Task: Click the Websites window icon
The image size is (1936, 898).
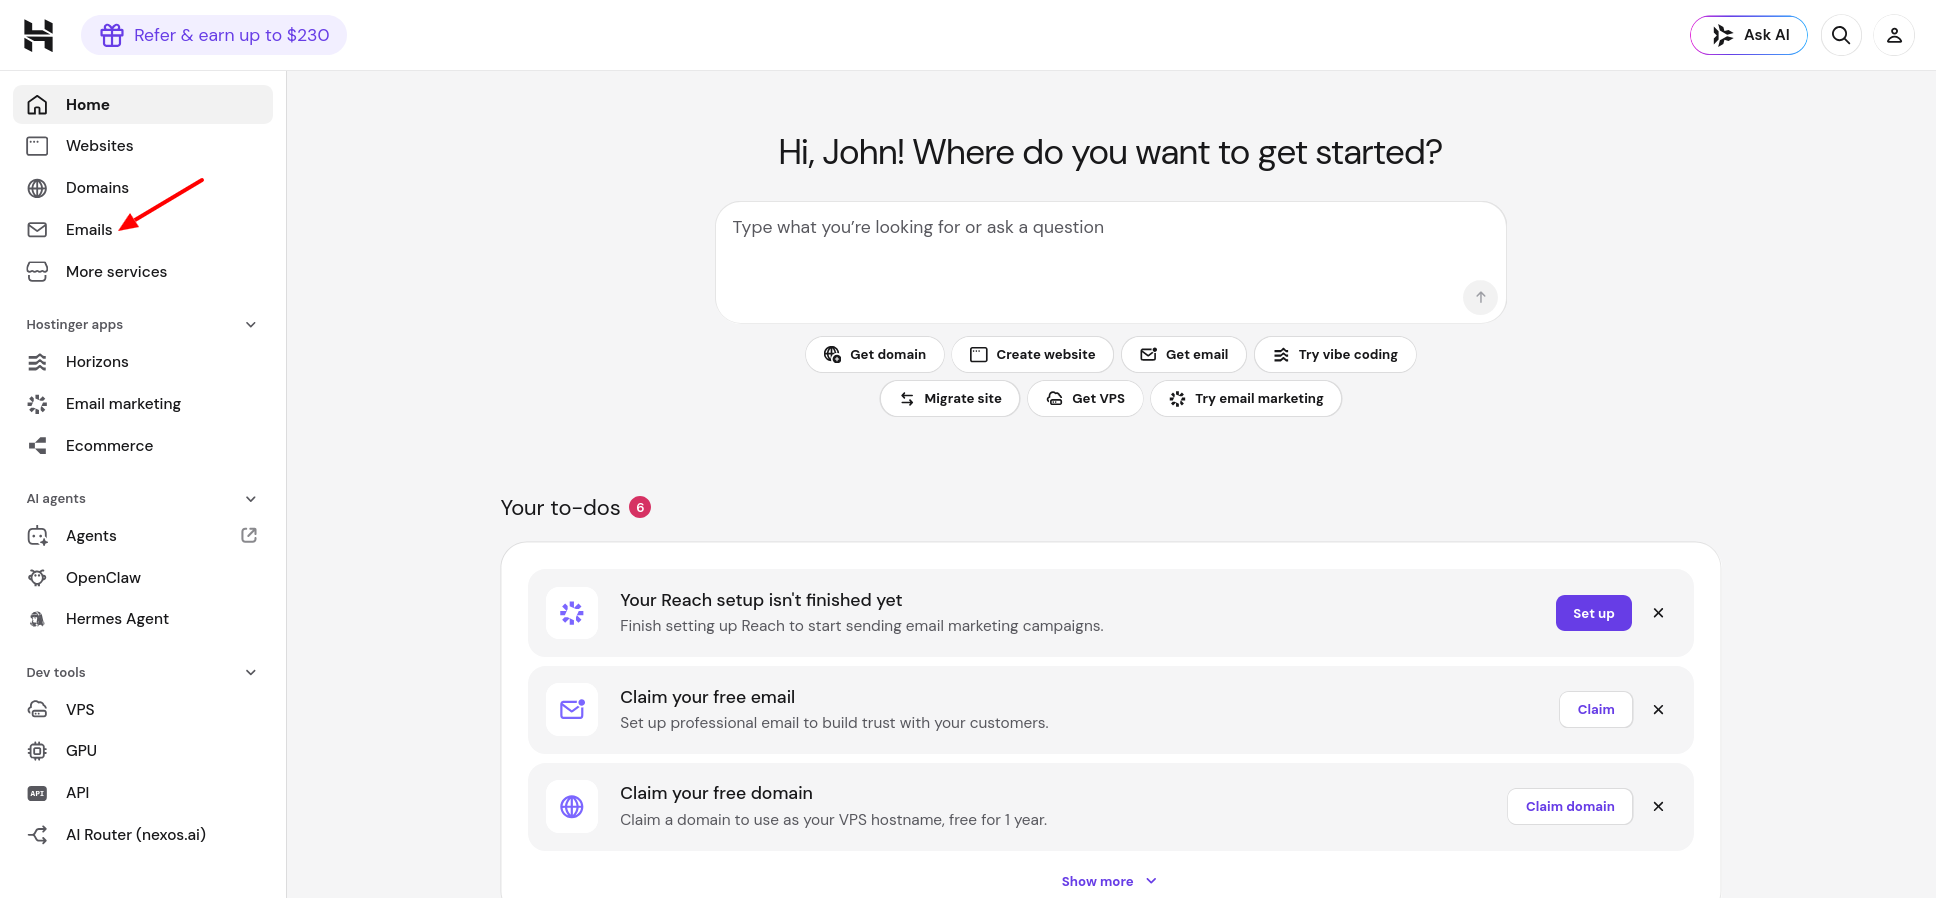Action: click(x=37, y=146)
